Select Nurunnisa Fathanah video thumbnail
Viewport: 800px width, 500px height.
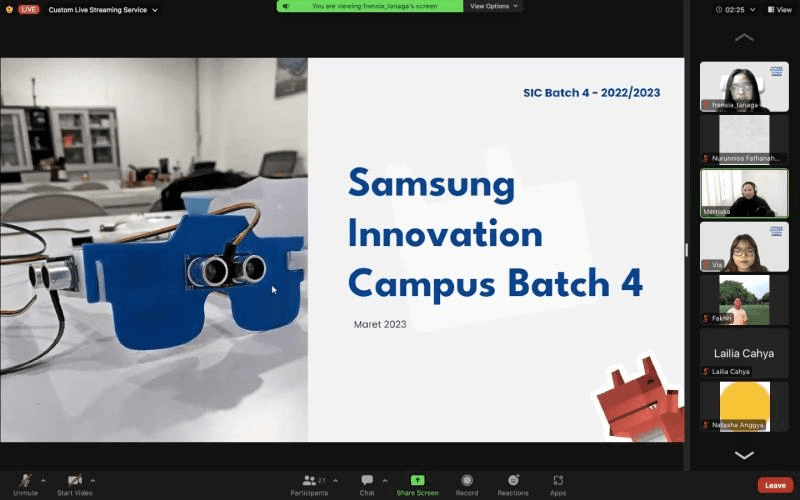point(744,140)
